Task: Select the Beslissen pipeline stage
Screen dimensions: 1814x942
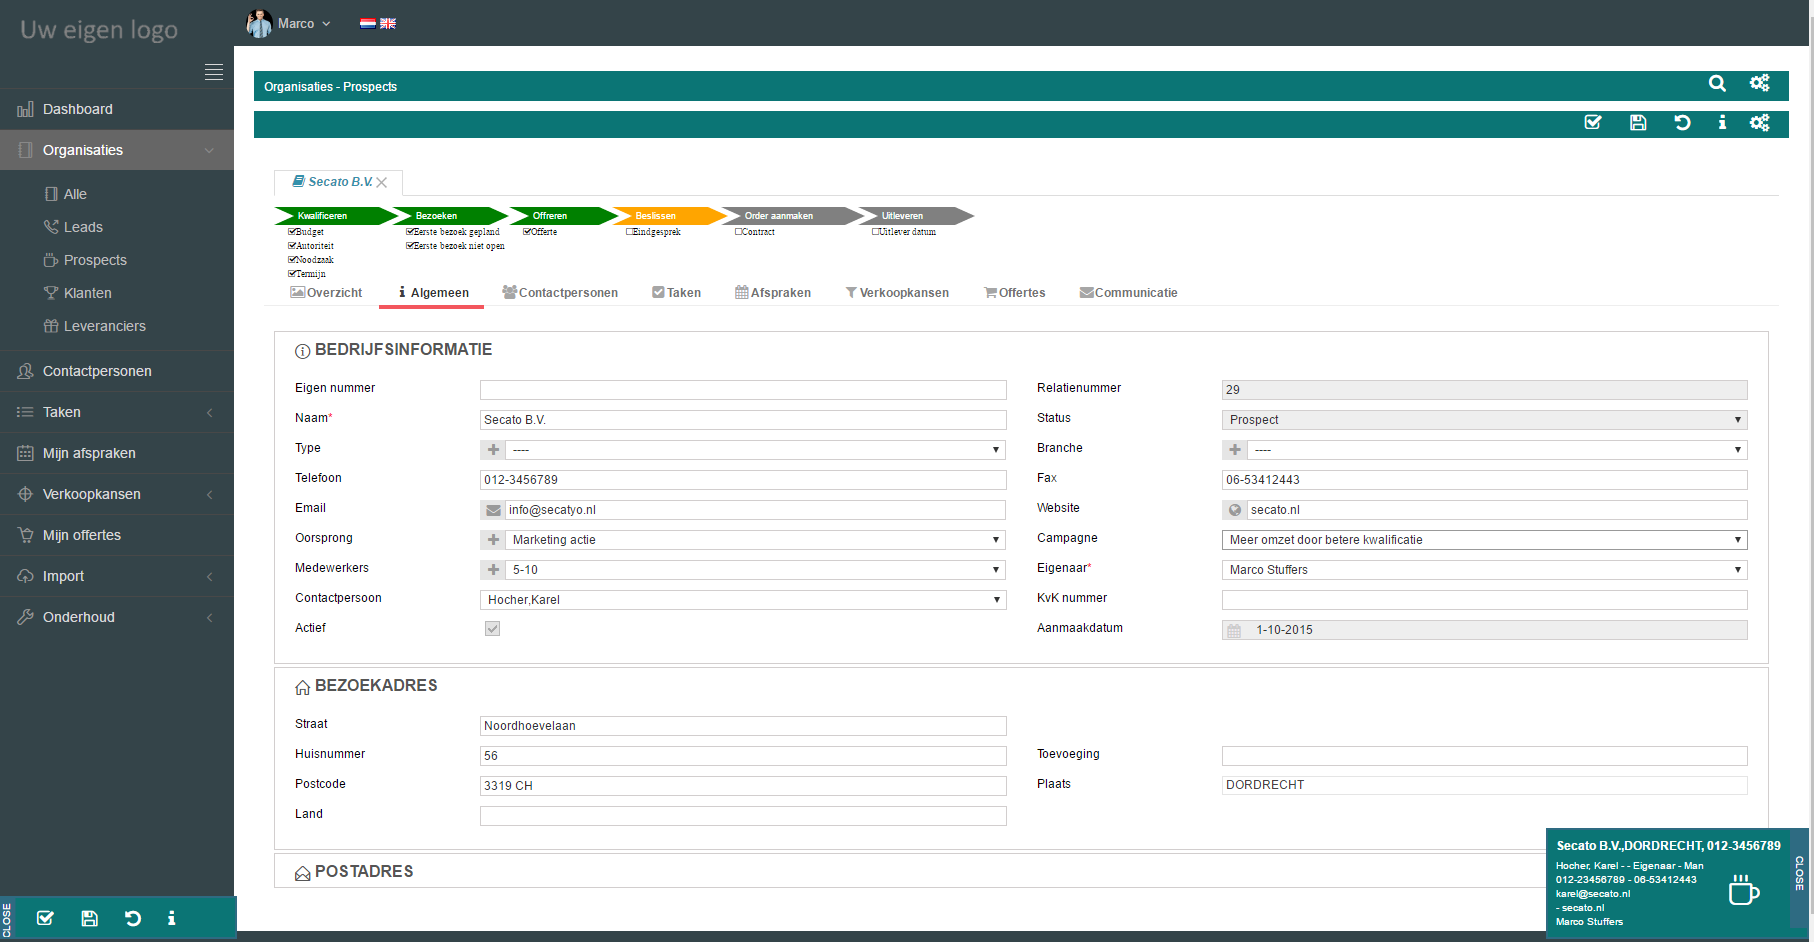Action: point(656,216)
